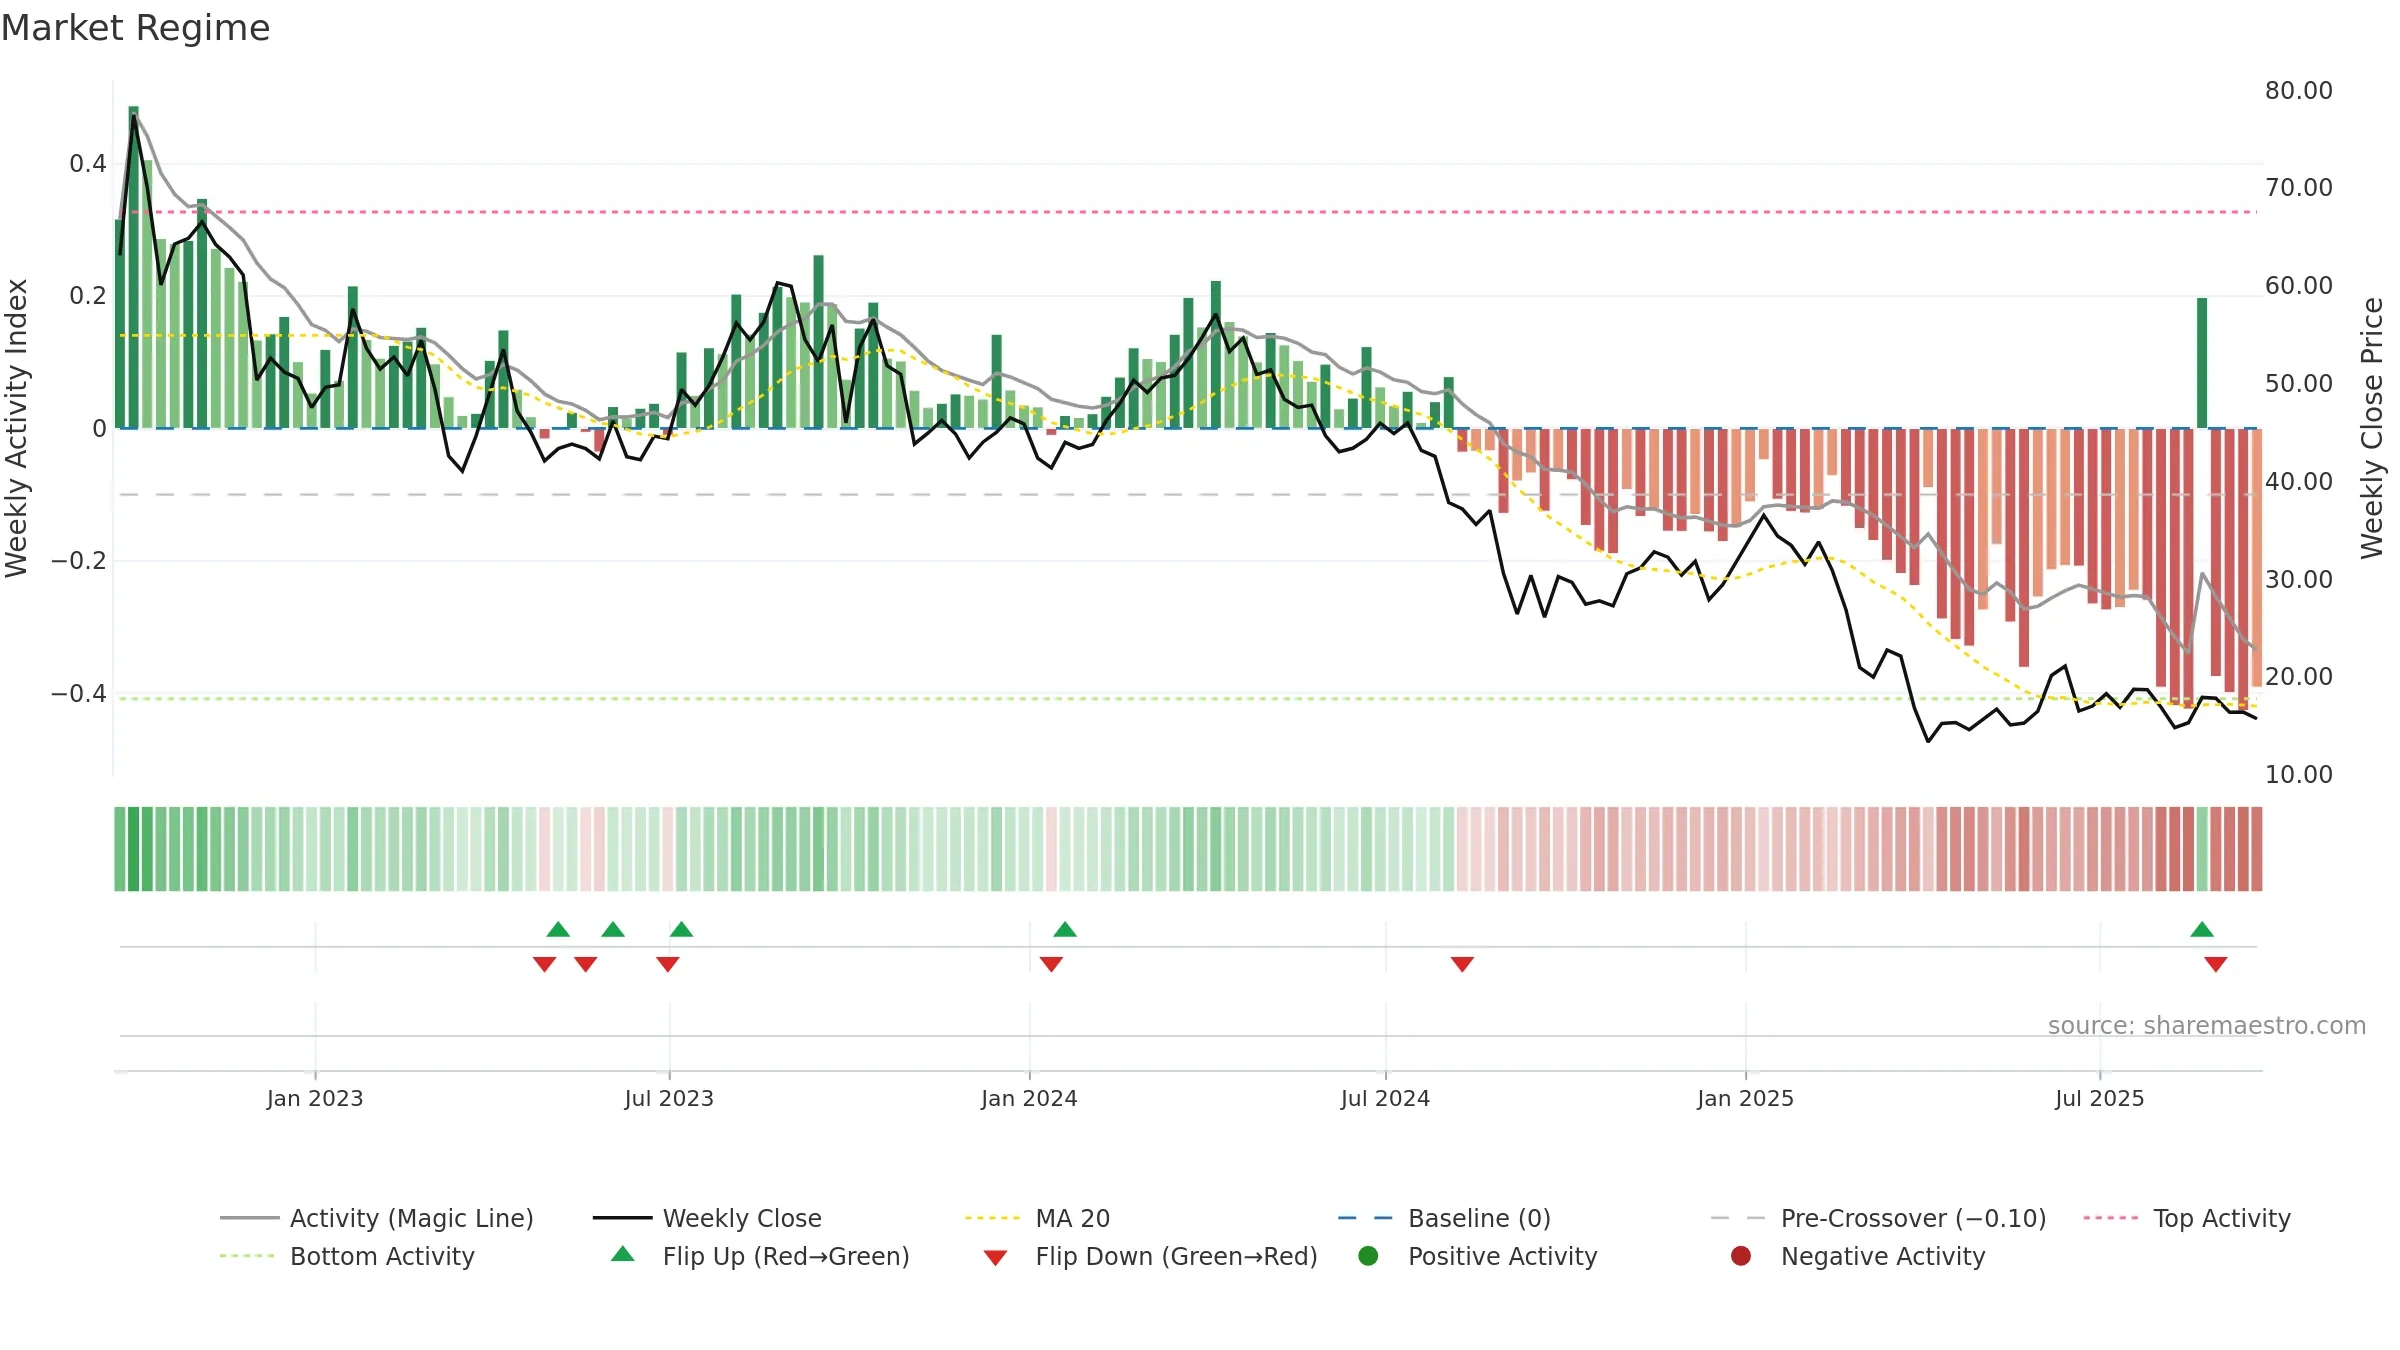Select the Flip Down marker at Jan 2024

pyautogui.click(x=1051, y=964)
